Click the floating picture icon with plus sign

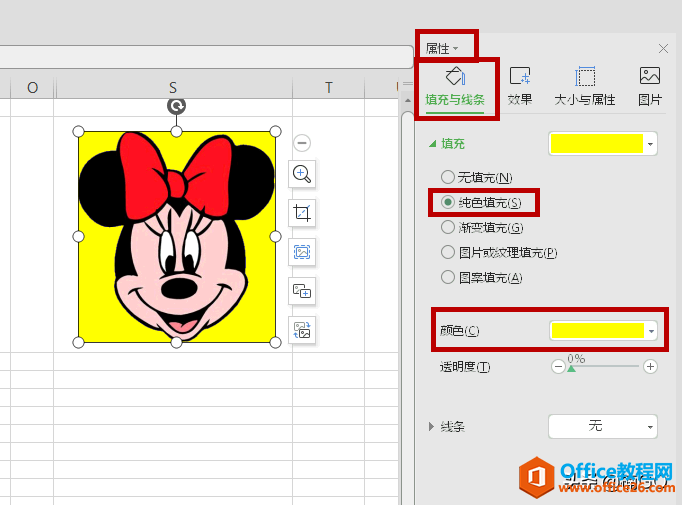pyautogui.click(x=302, y=291)
